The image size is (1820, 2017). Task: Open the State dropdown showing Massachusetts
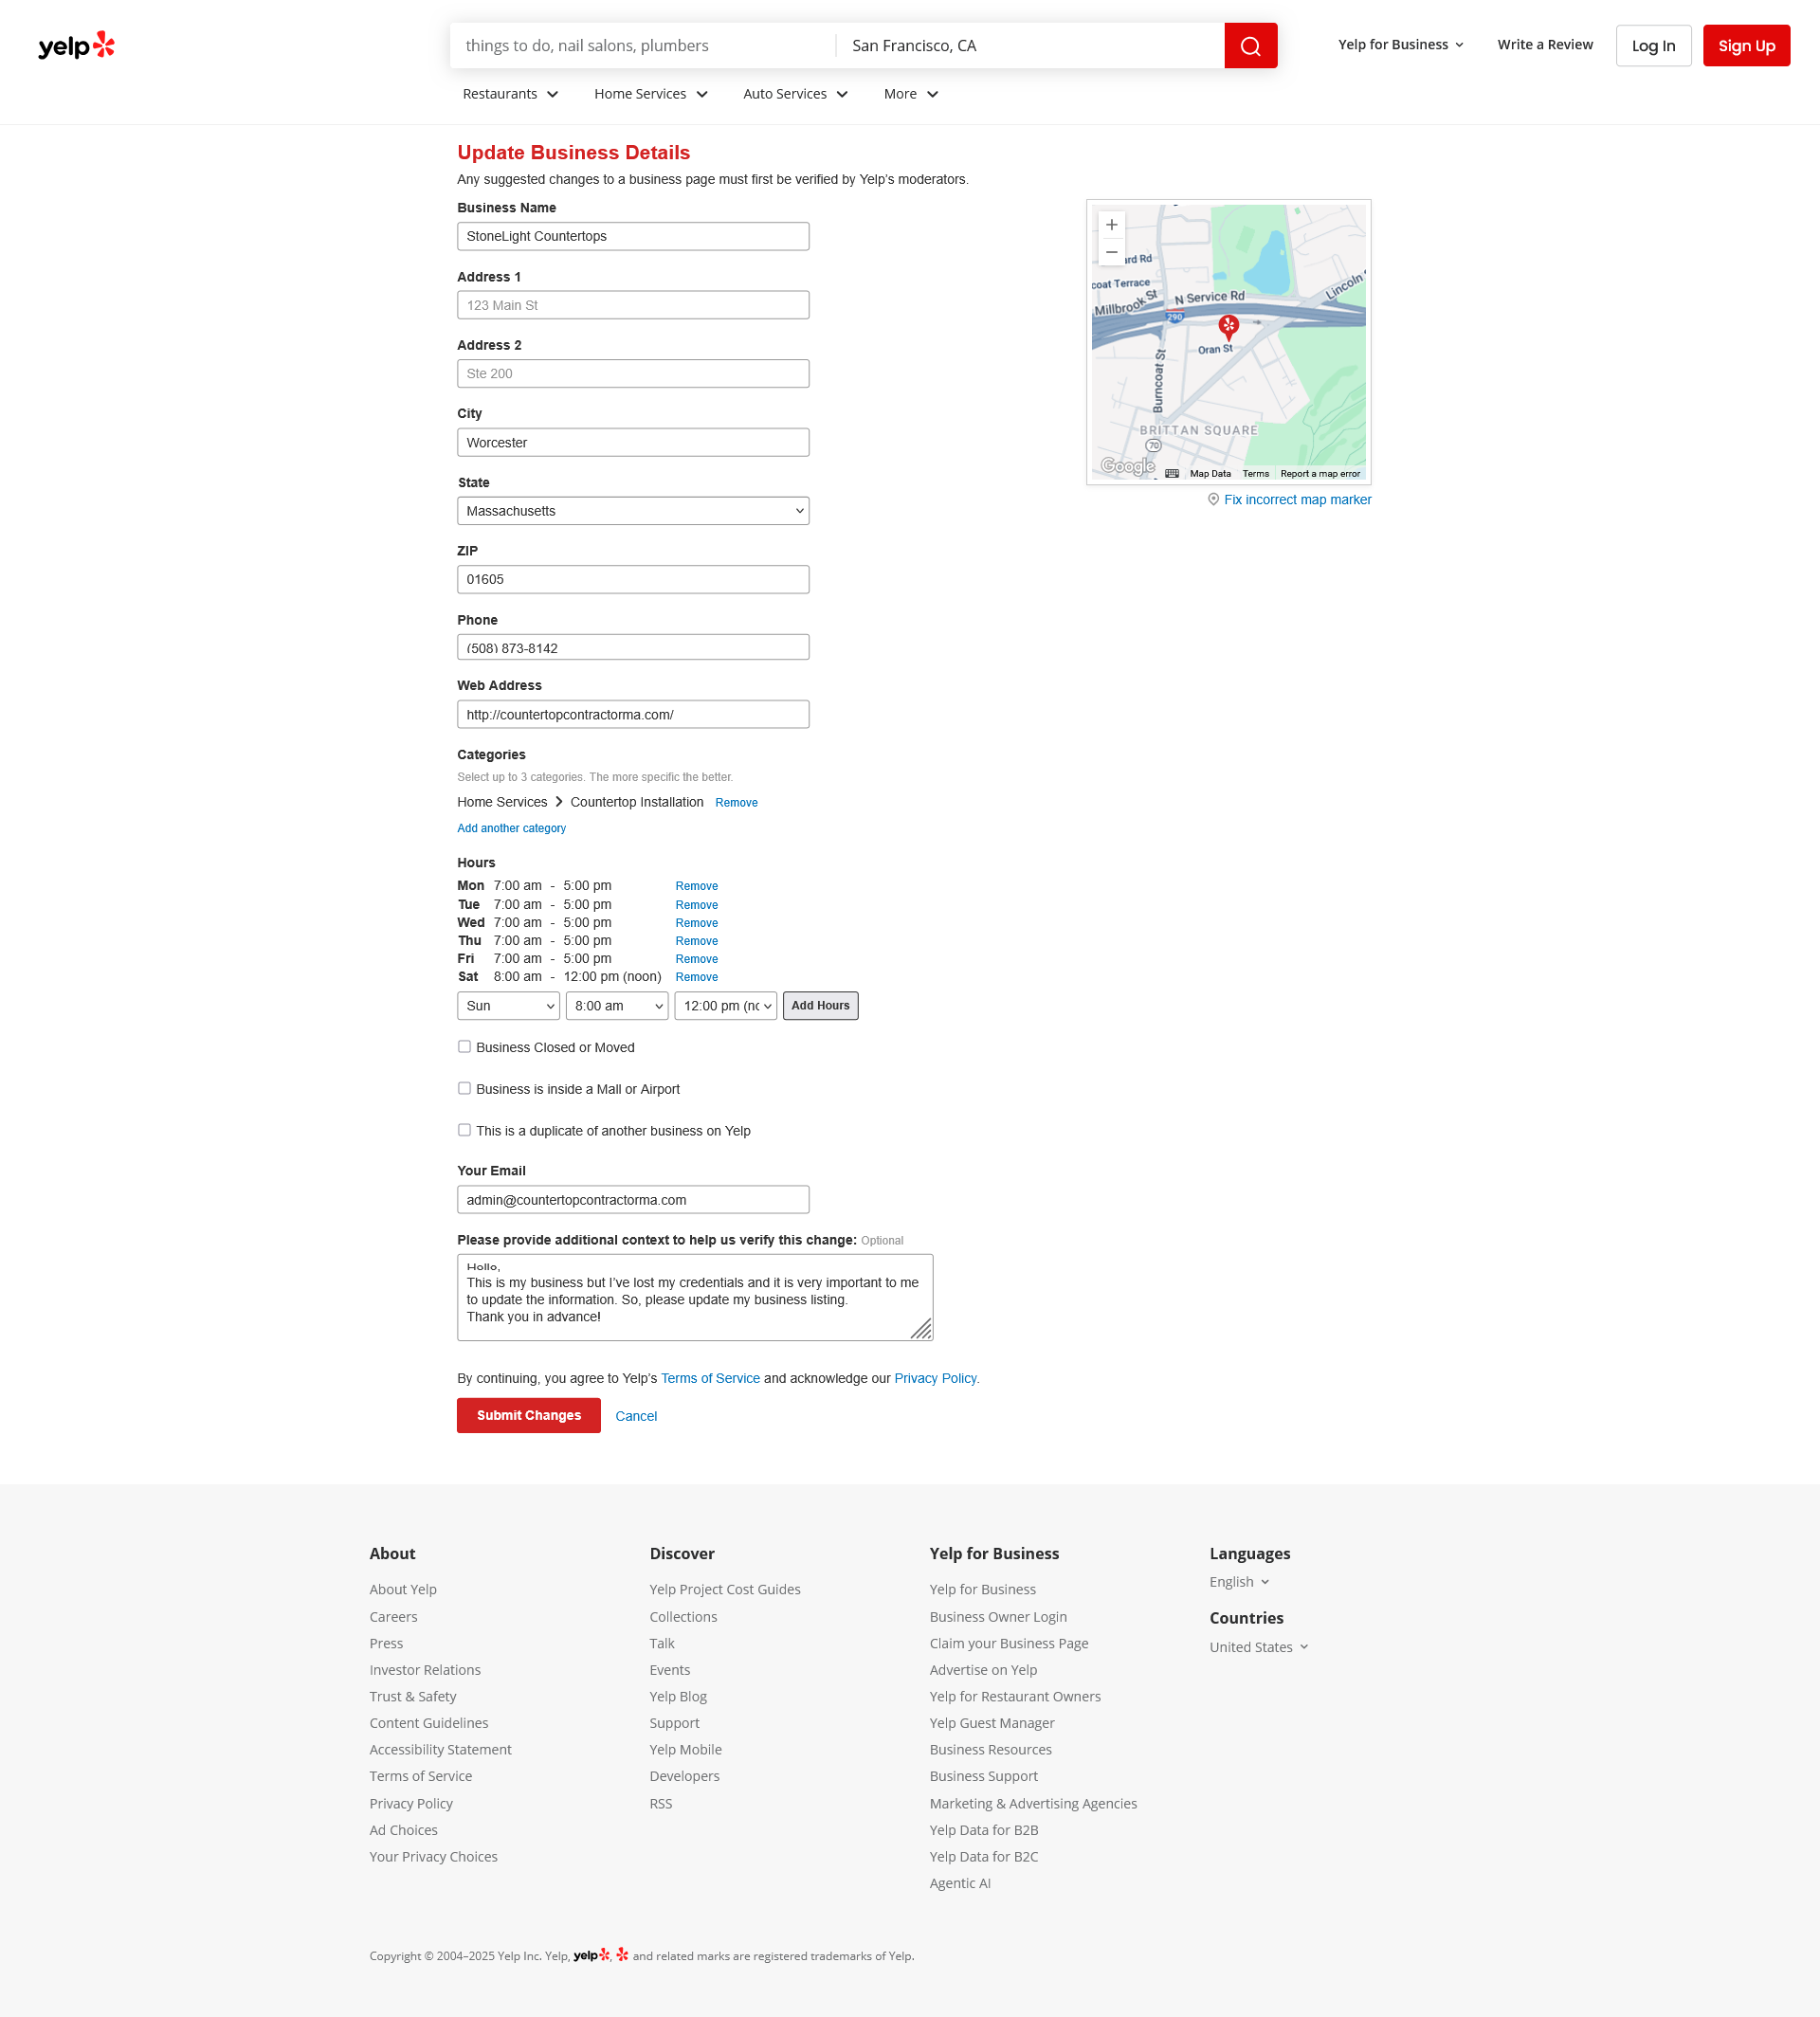[633, 511]
